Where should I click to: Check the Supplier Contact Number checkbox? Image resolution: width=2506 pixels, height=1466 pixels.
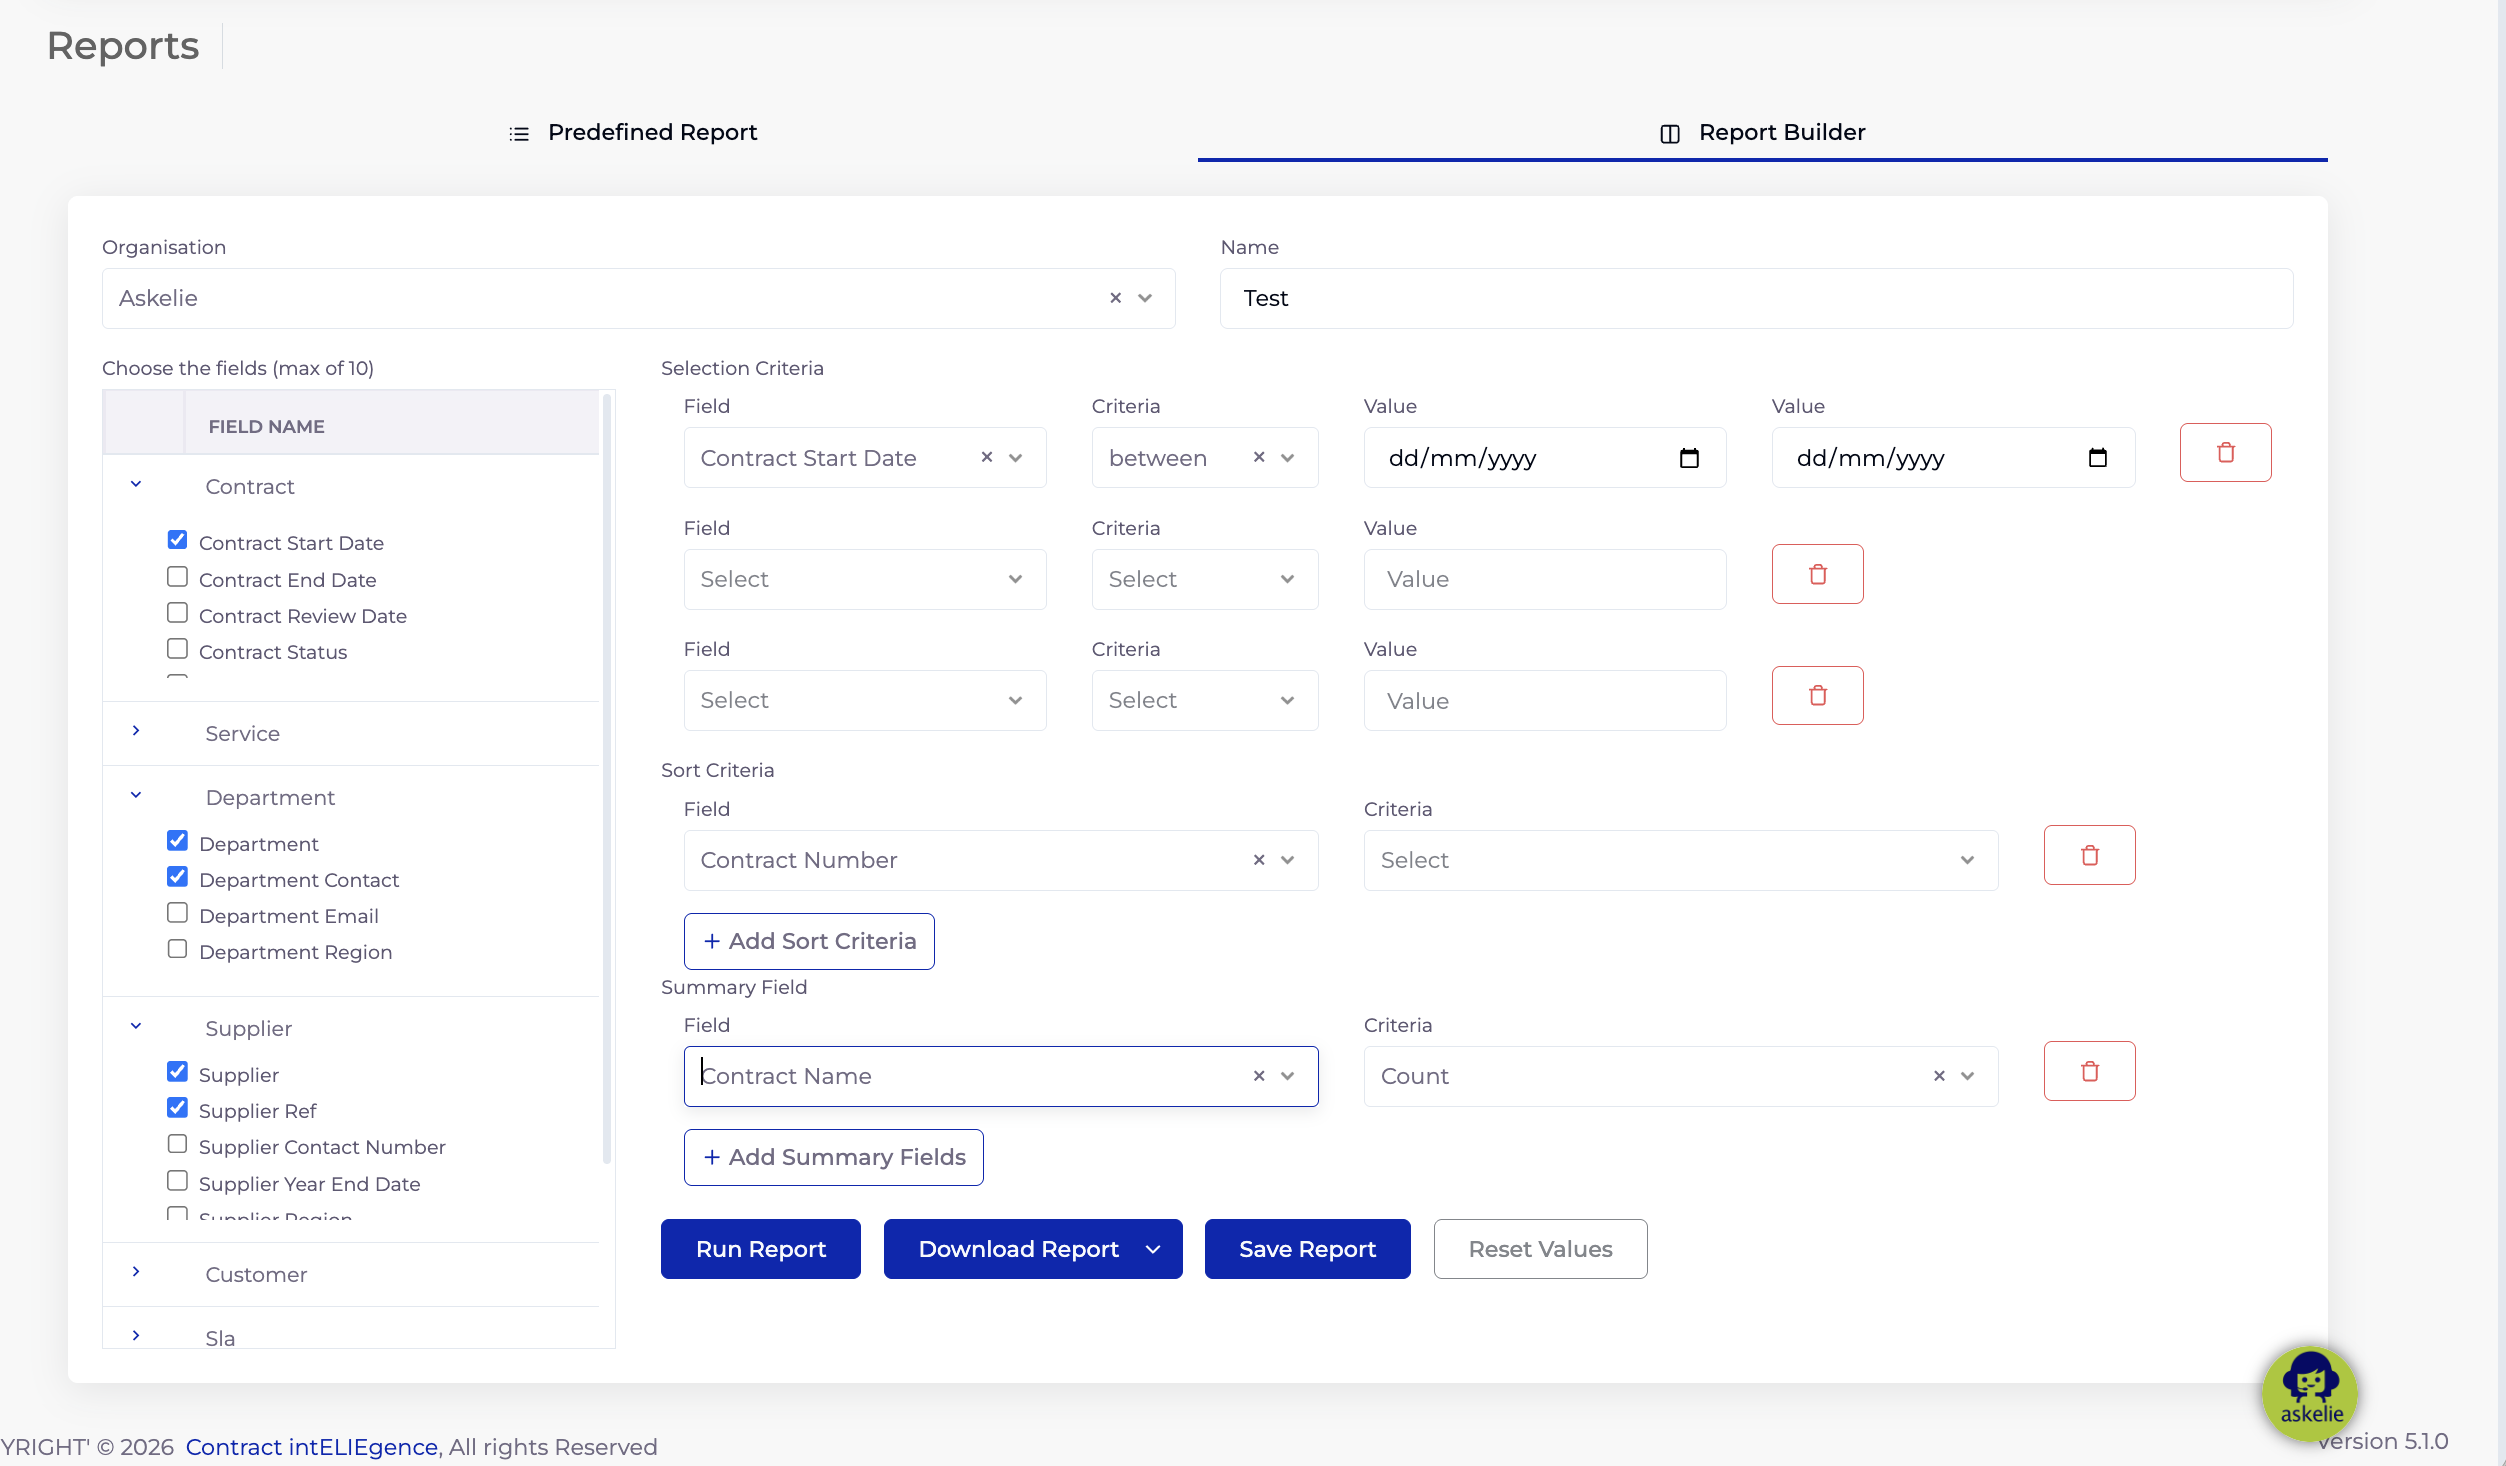point(177,1144)
